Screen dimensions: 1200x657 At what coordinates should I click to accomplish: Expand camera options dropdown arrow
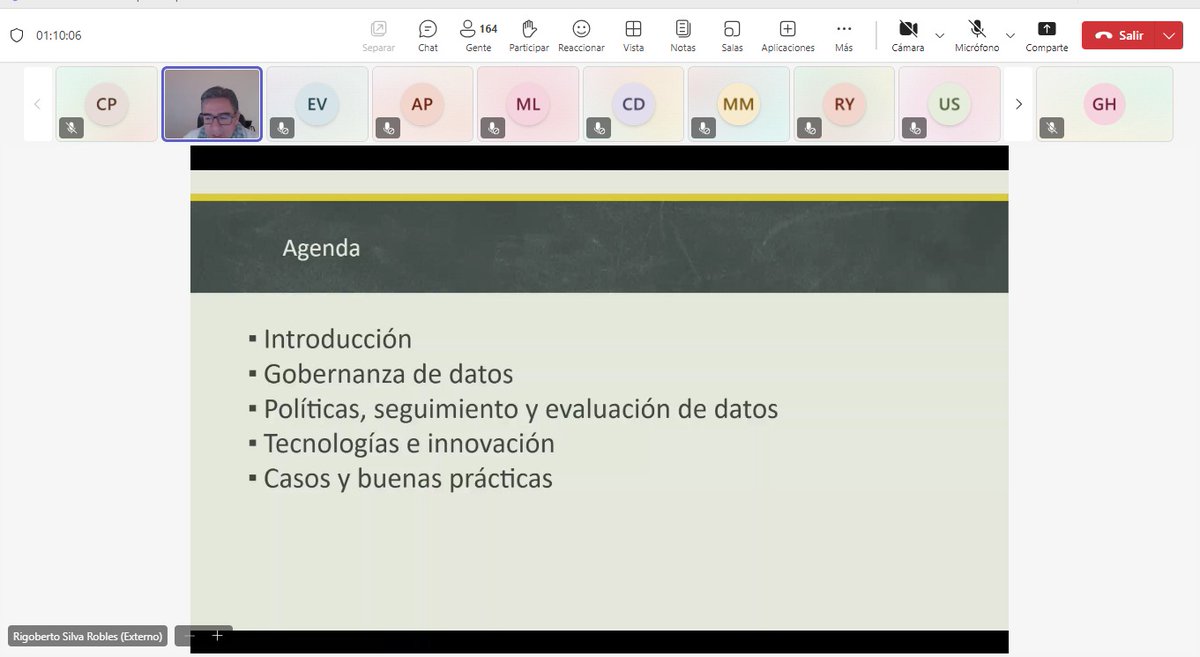click(x=939, y=35)
